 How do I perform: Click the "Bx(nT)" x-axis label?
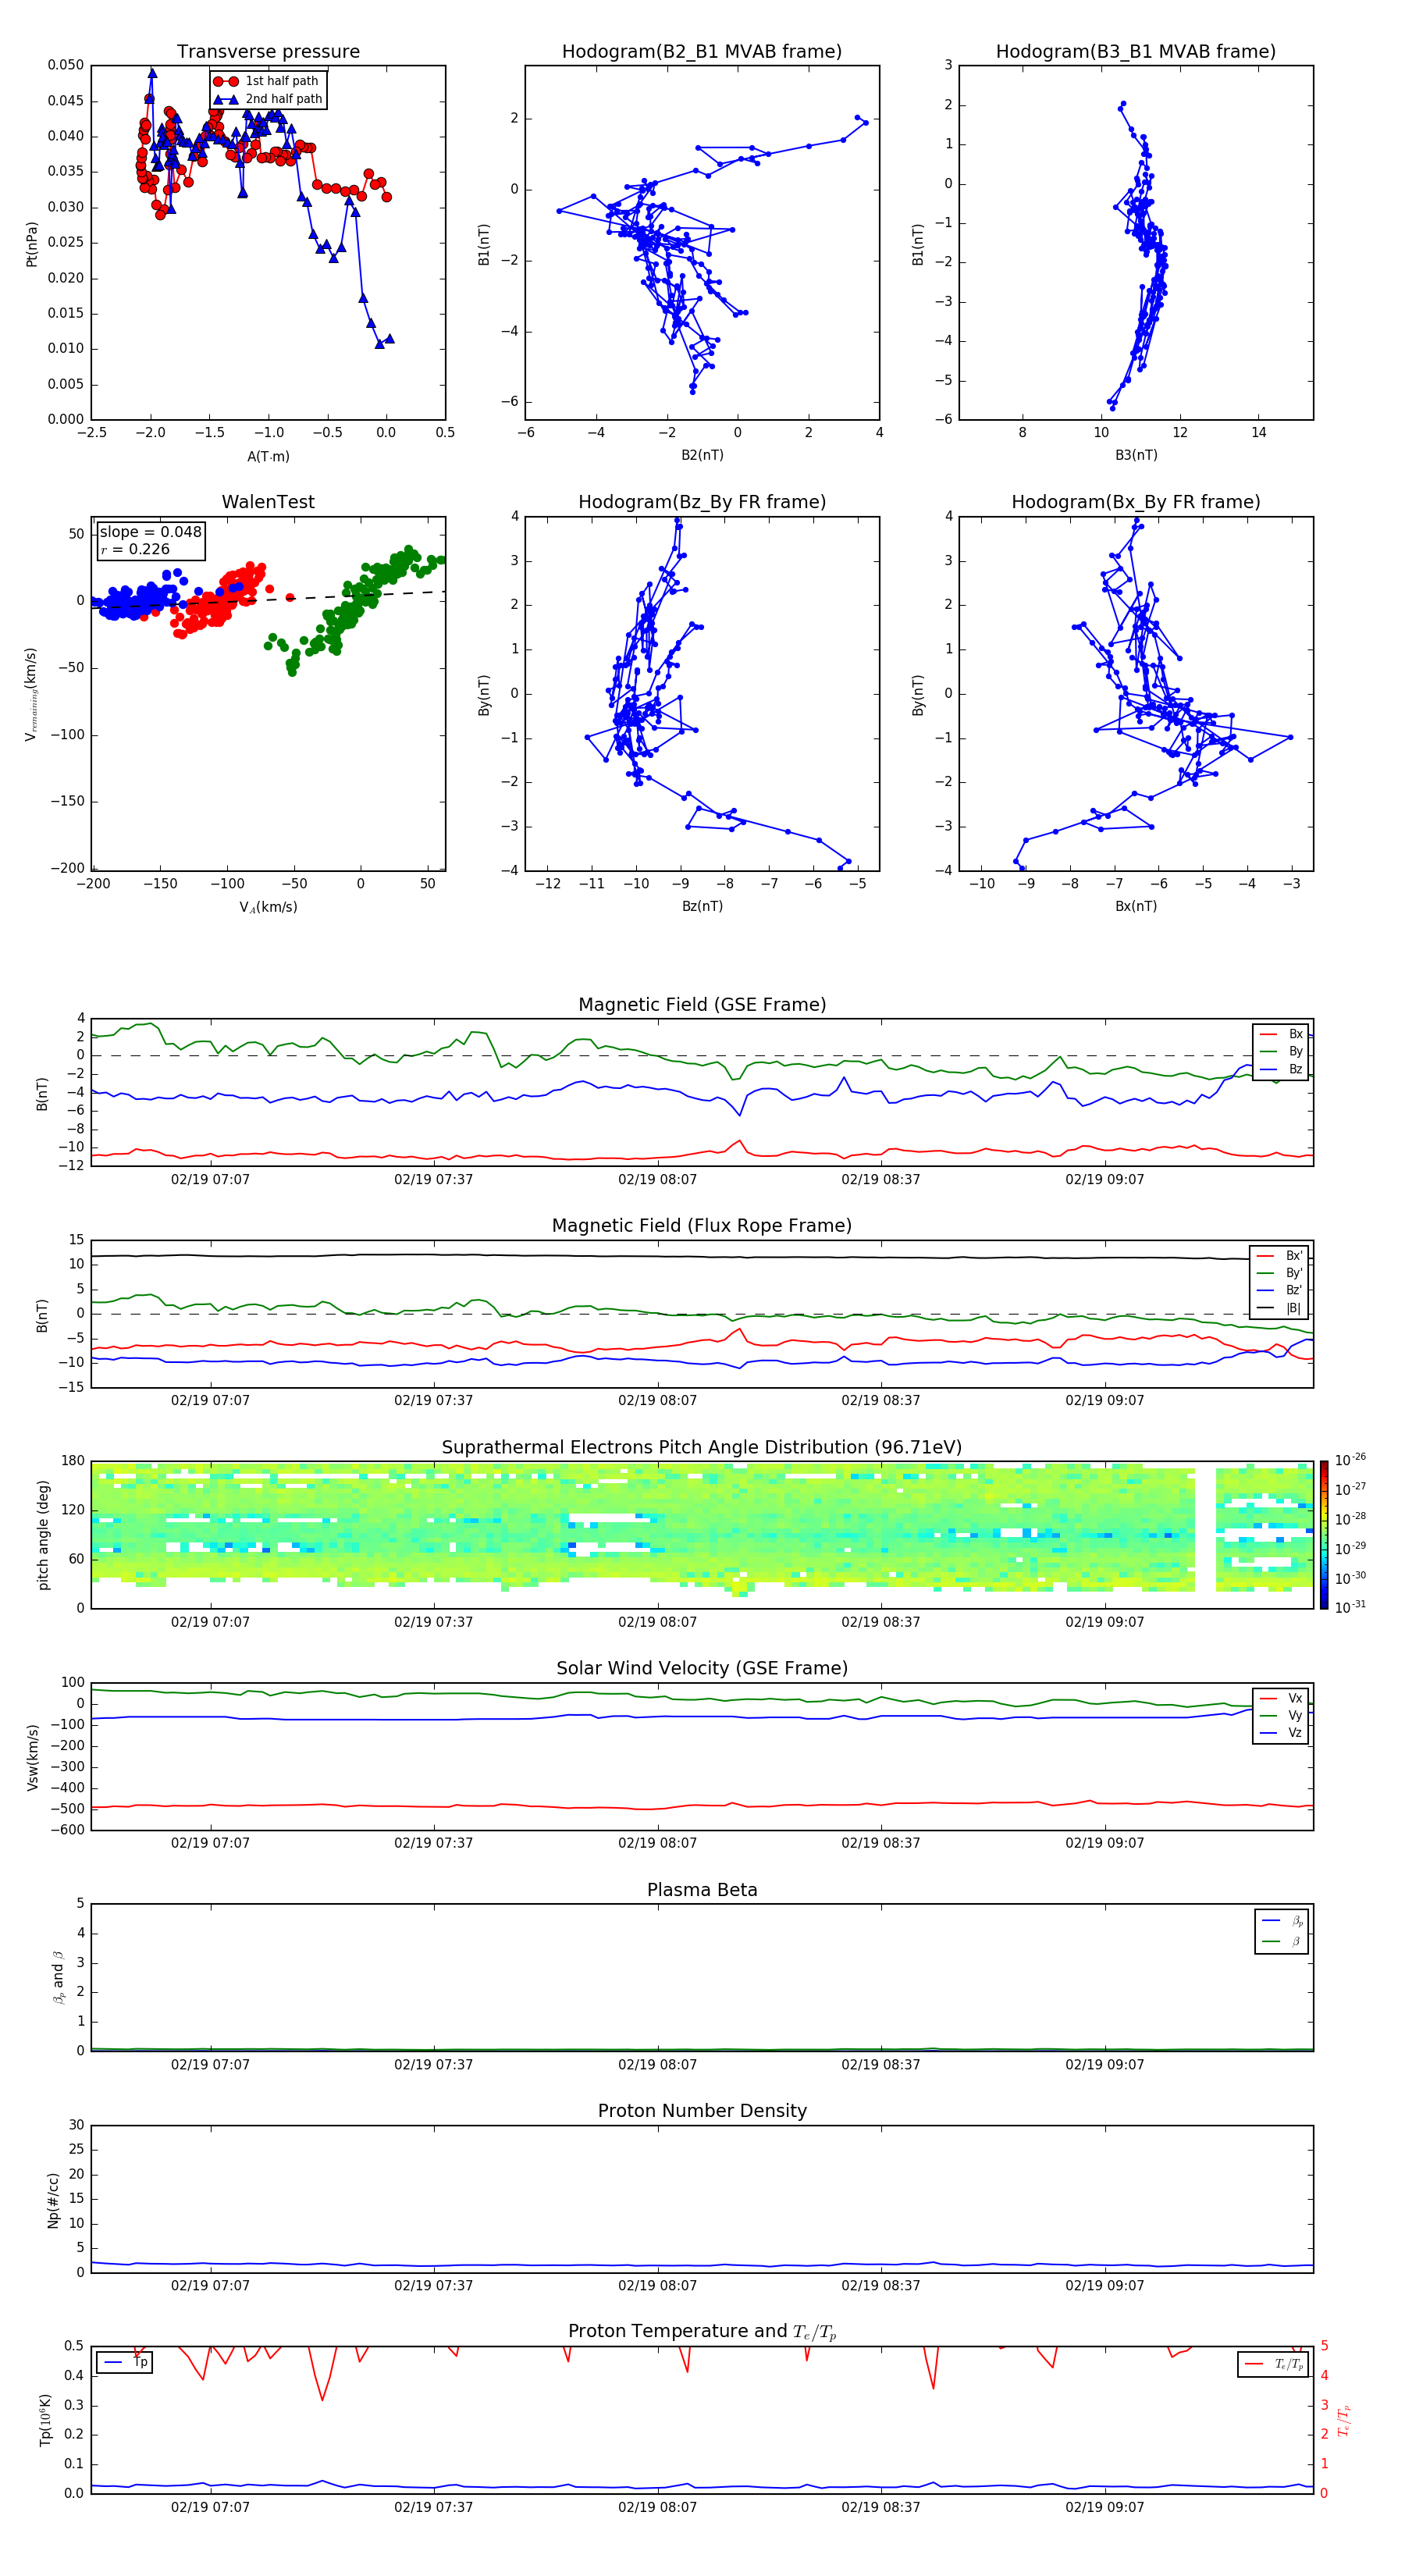(1136, 906)
